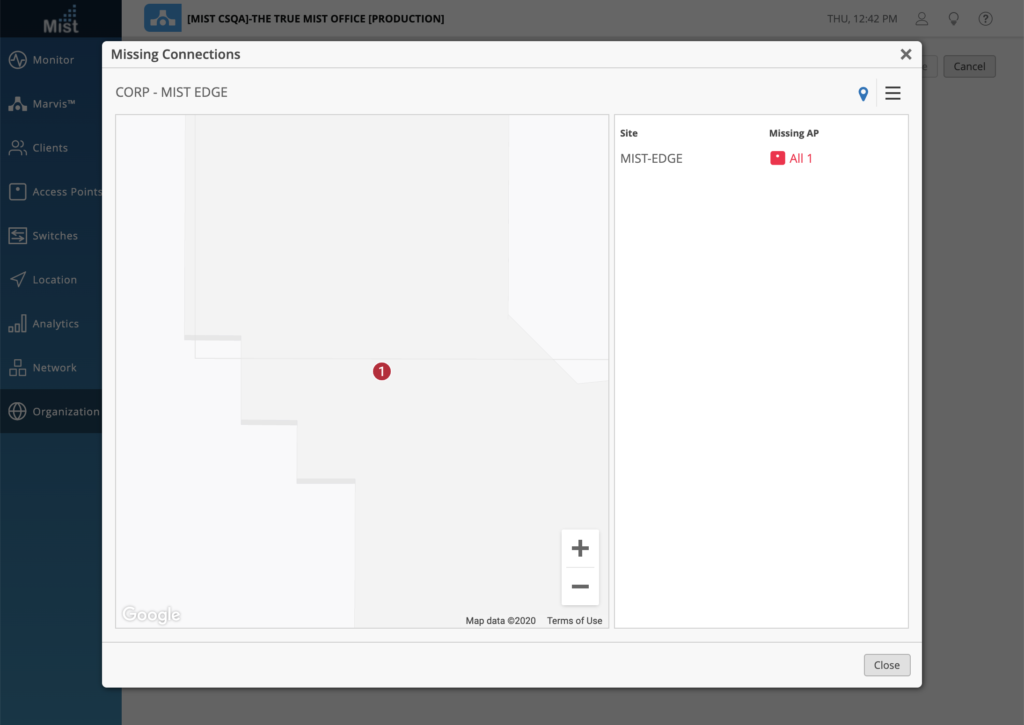The height and width of the screenshot is (725, 1024).
Task: Click the Network blocks icon
Action: pos(18,368)
